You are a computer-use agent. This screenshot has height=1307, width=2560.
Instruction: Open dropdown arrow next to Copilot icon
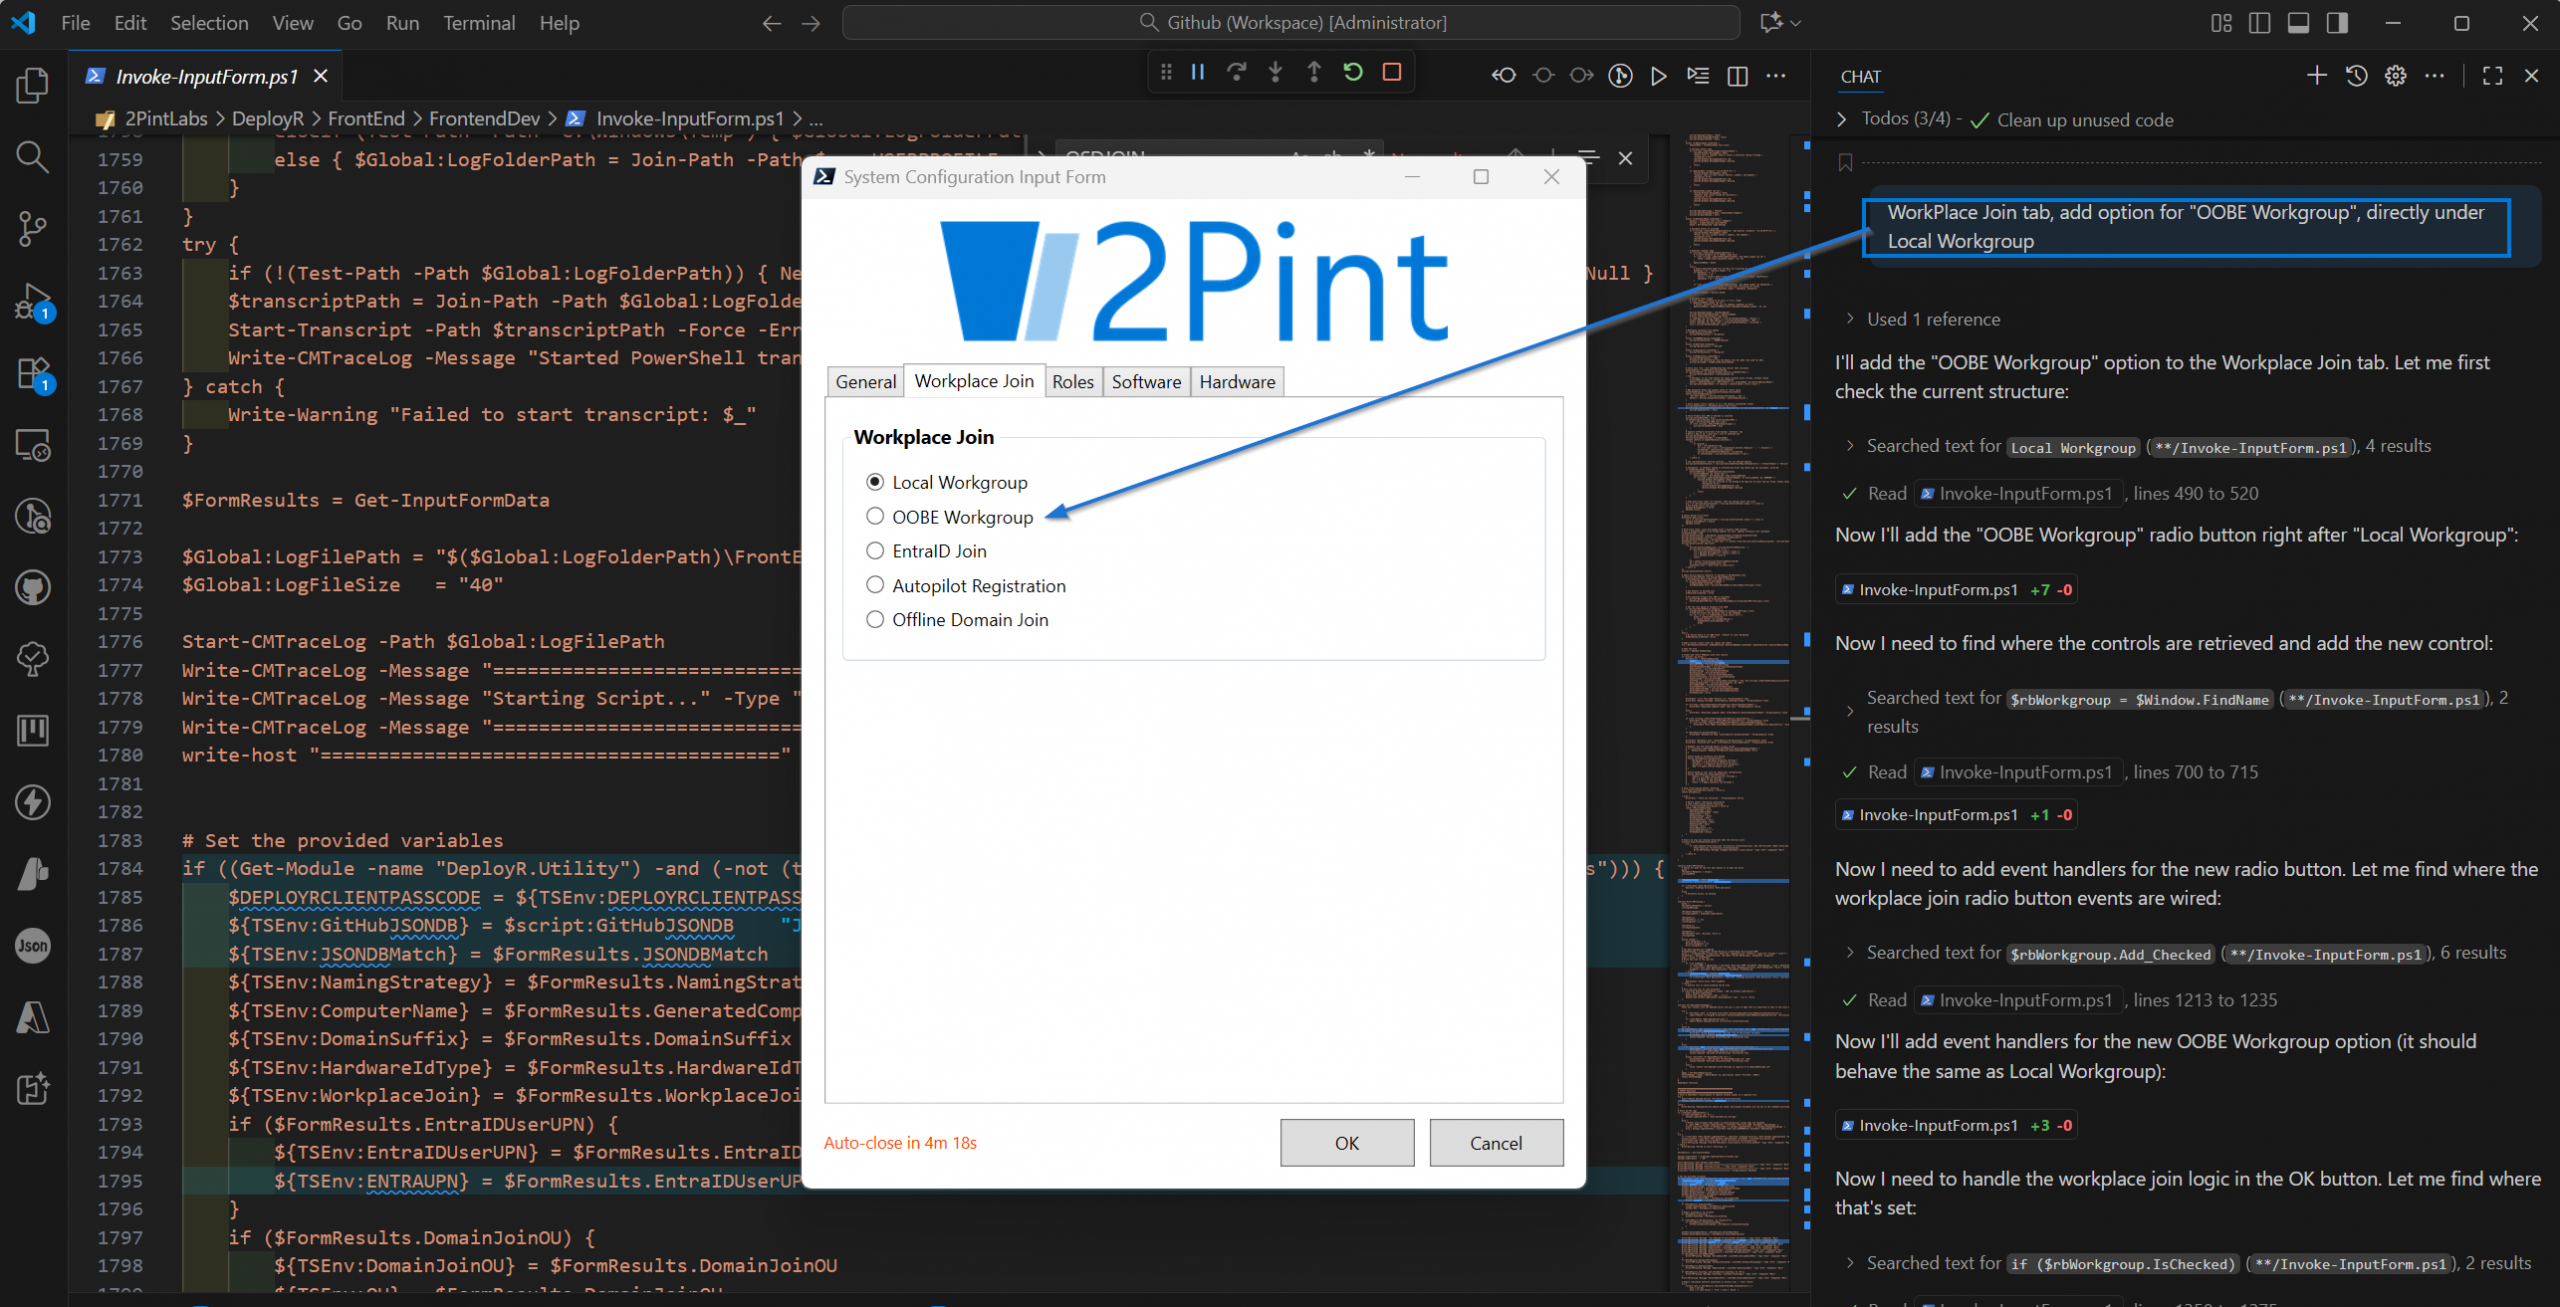(1797, 23)
